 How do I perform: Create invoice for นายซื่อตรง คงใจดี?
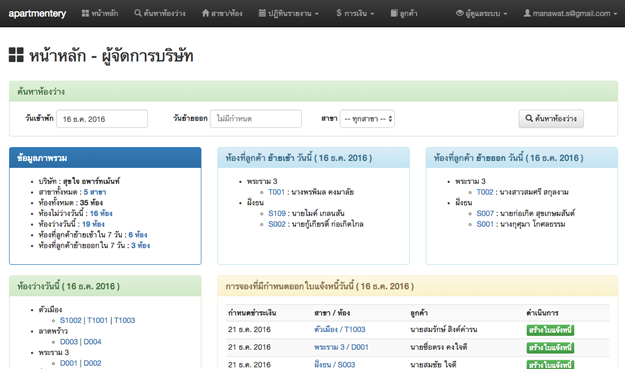click(x=550, y=347)
